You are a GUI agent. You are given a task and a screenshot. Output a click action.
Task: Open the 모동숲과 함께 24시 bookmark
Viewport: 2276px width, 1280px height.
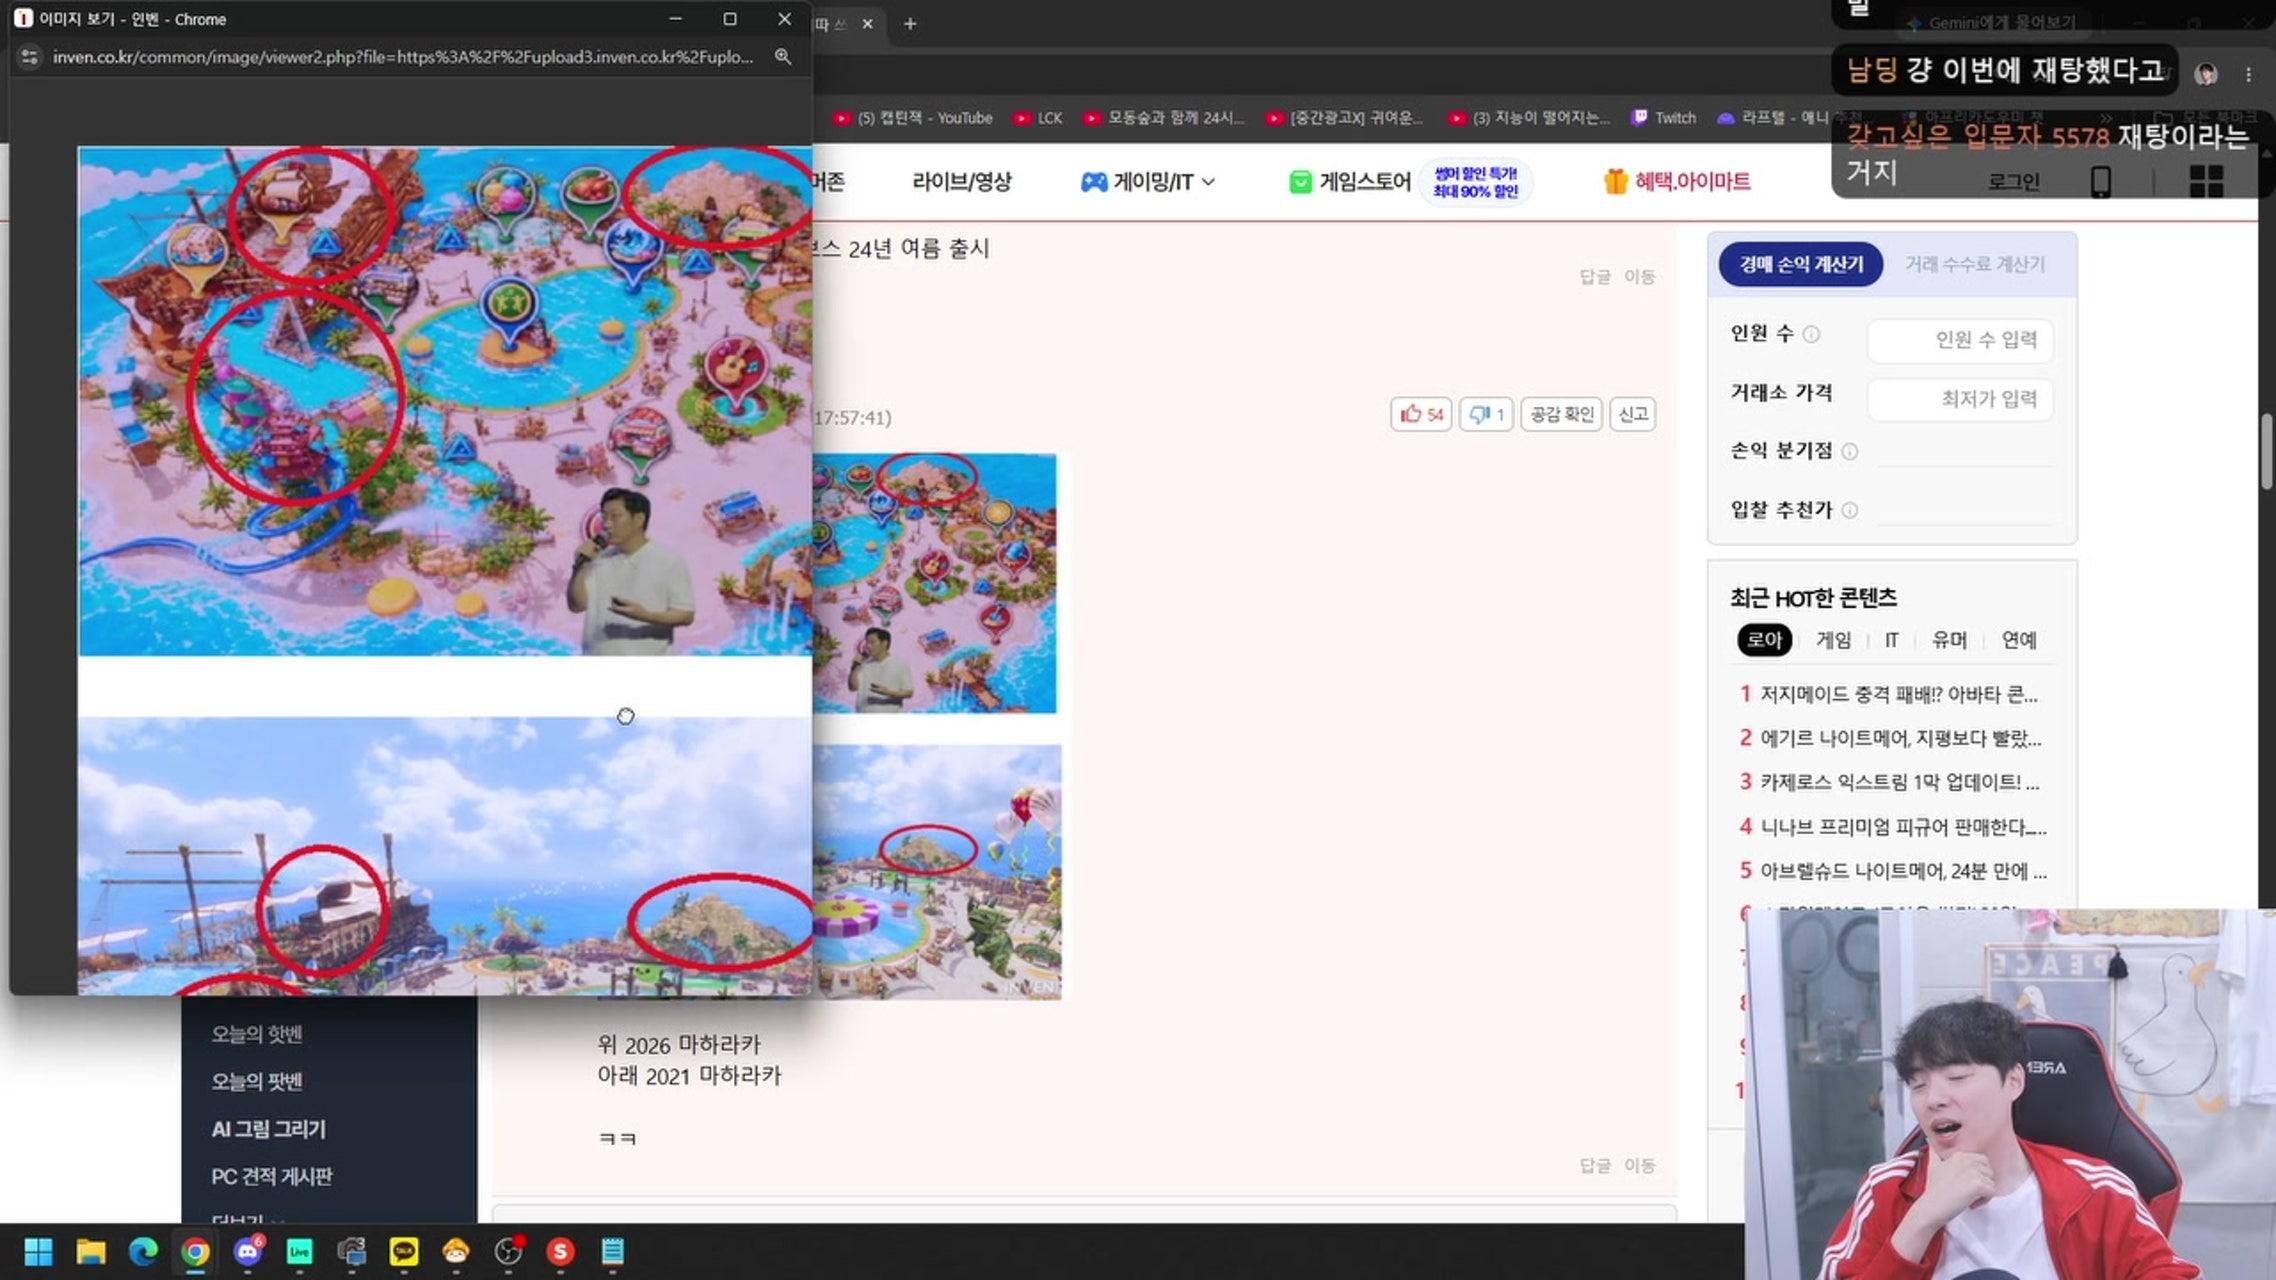[x=1164, y=118]
